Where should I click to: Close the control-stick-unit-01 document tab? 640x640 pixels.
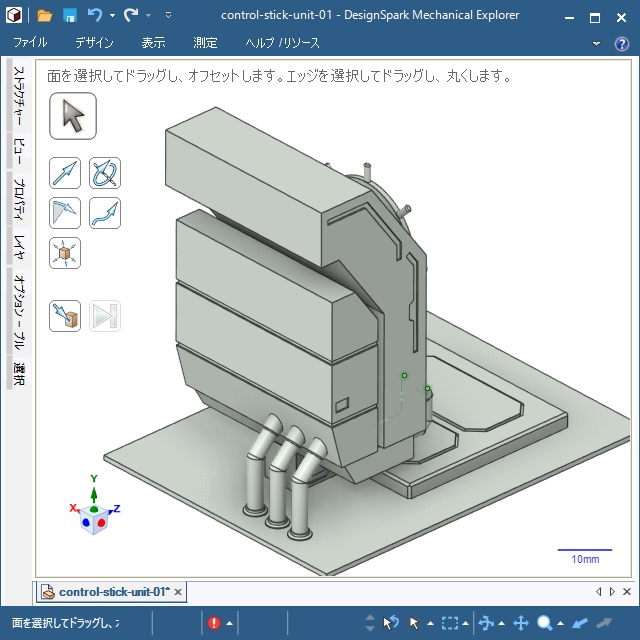click(x=178, y=592)
